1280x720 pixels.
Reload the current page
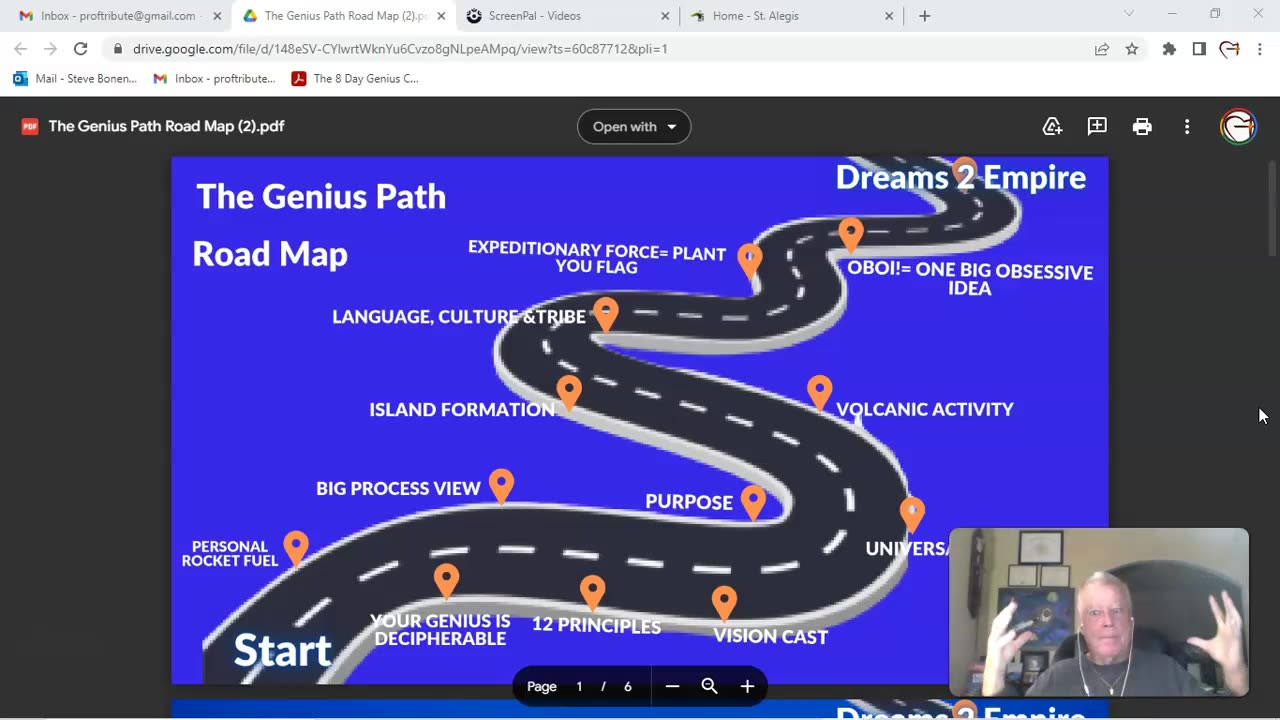pyautogui.click(x=81, y=48)
